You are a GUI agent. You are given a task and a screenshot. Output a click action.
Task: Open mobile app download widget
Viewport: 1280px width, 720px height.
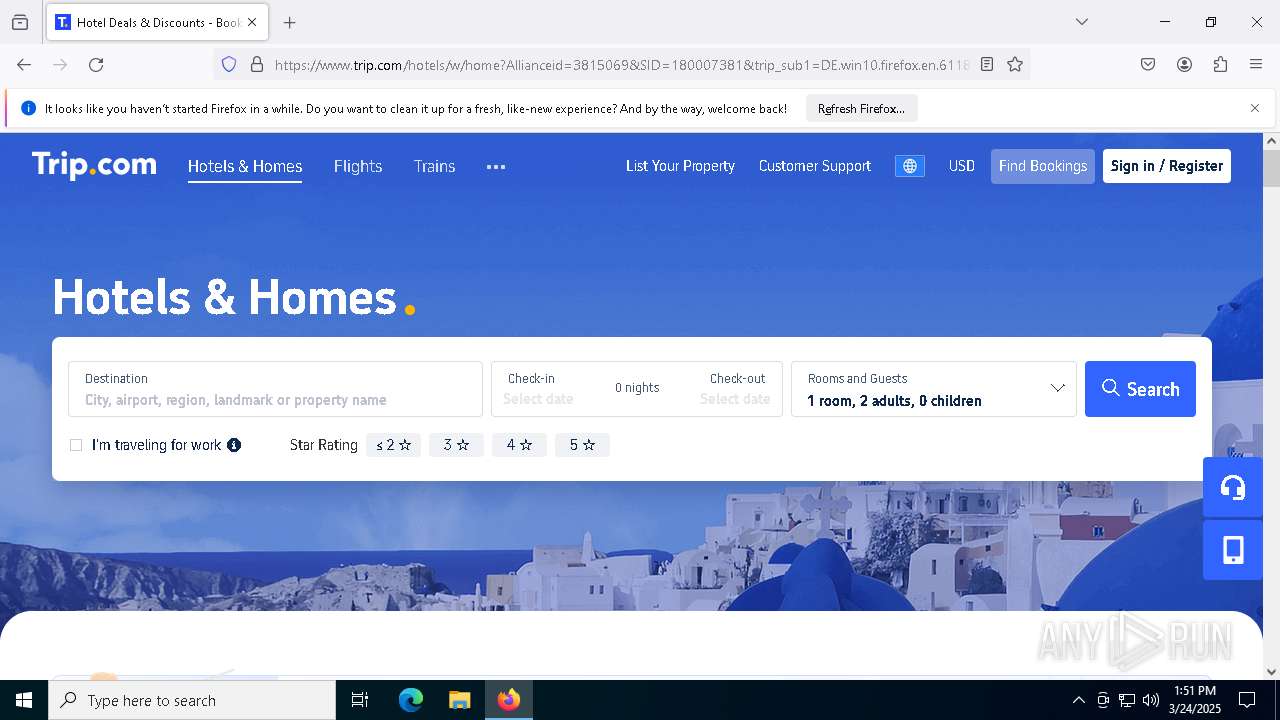click(1233, 550)
